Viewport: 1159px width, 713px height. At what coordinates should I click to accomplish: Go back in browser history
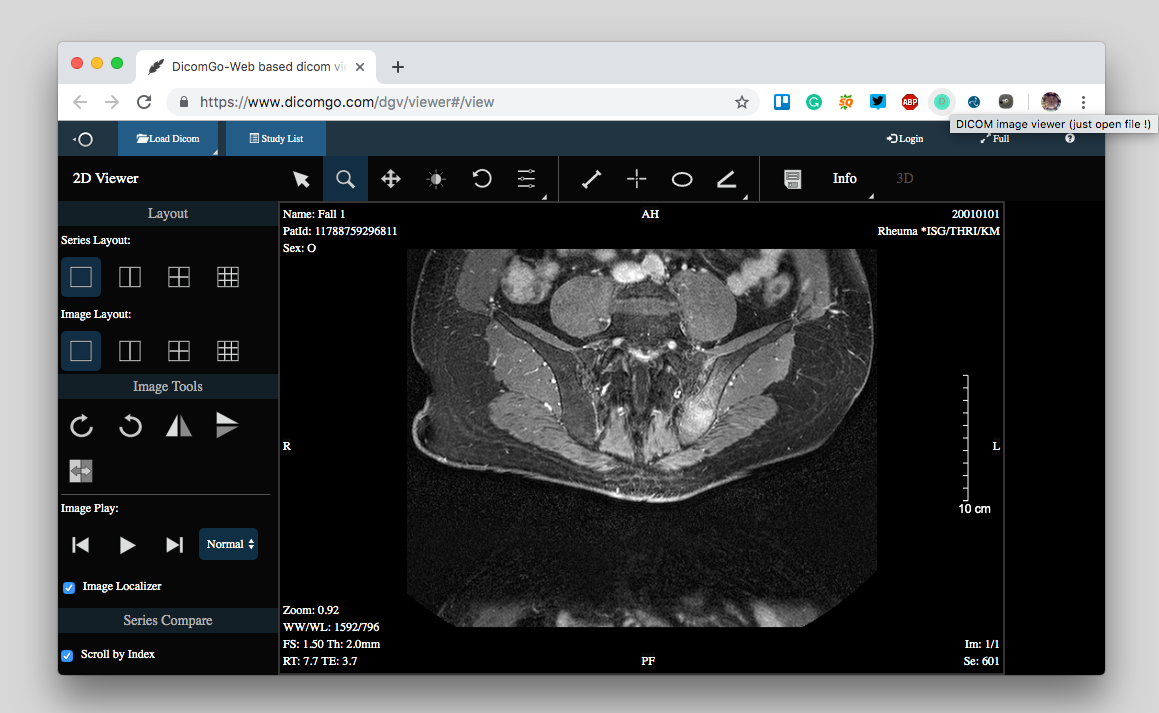coord(80,102)
